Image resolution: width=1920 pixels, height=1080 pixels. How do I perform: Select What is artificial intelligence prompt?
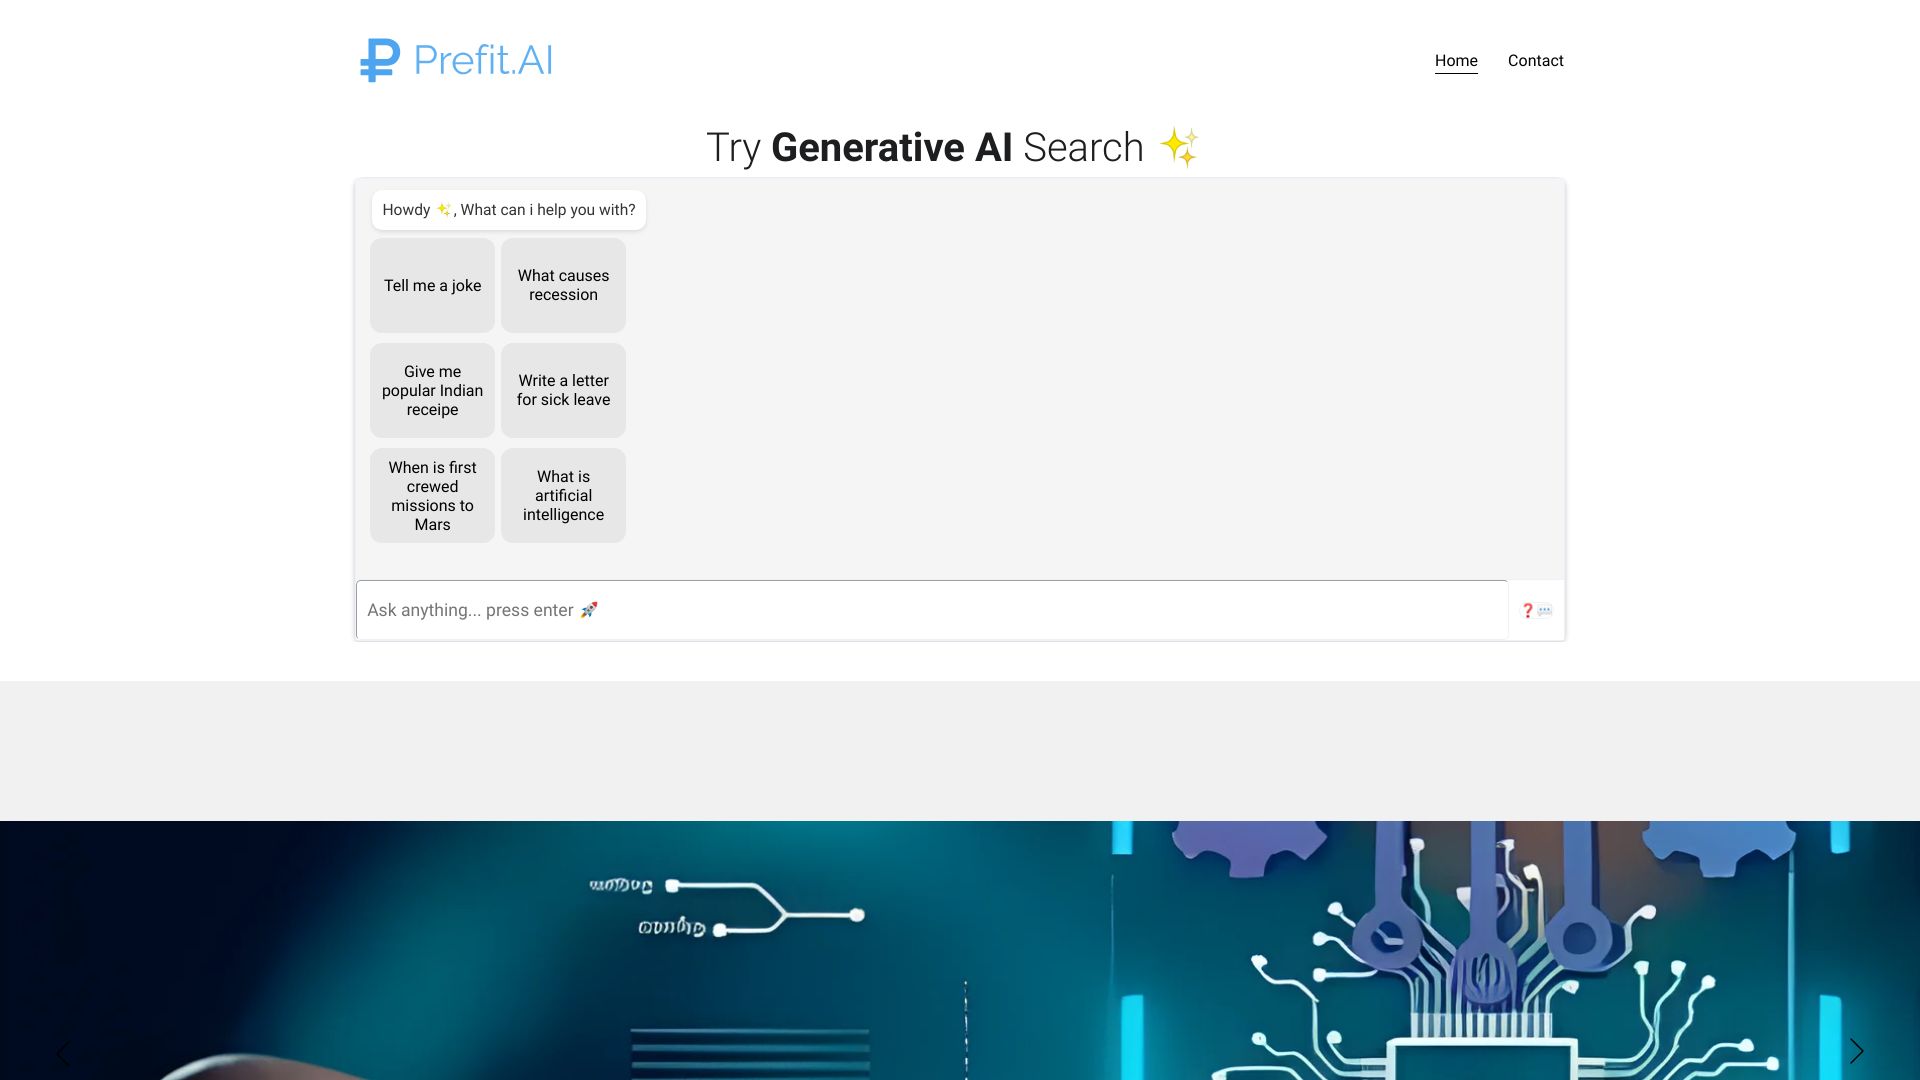tap(563, 497)
